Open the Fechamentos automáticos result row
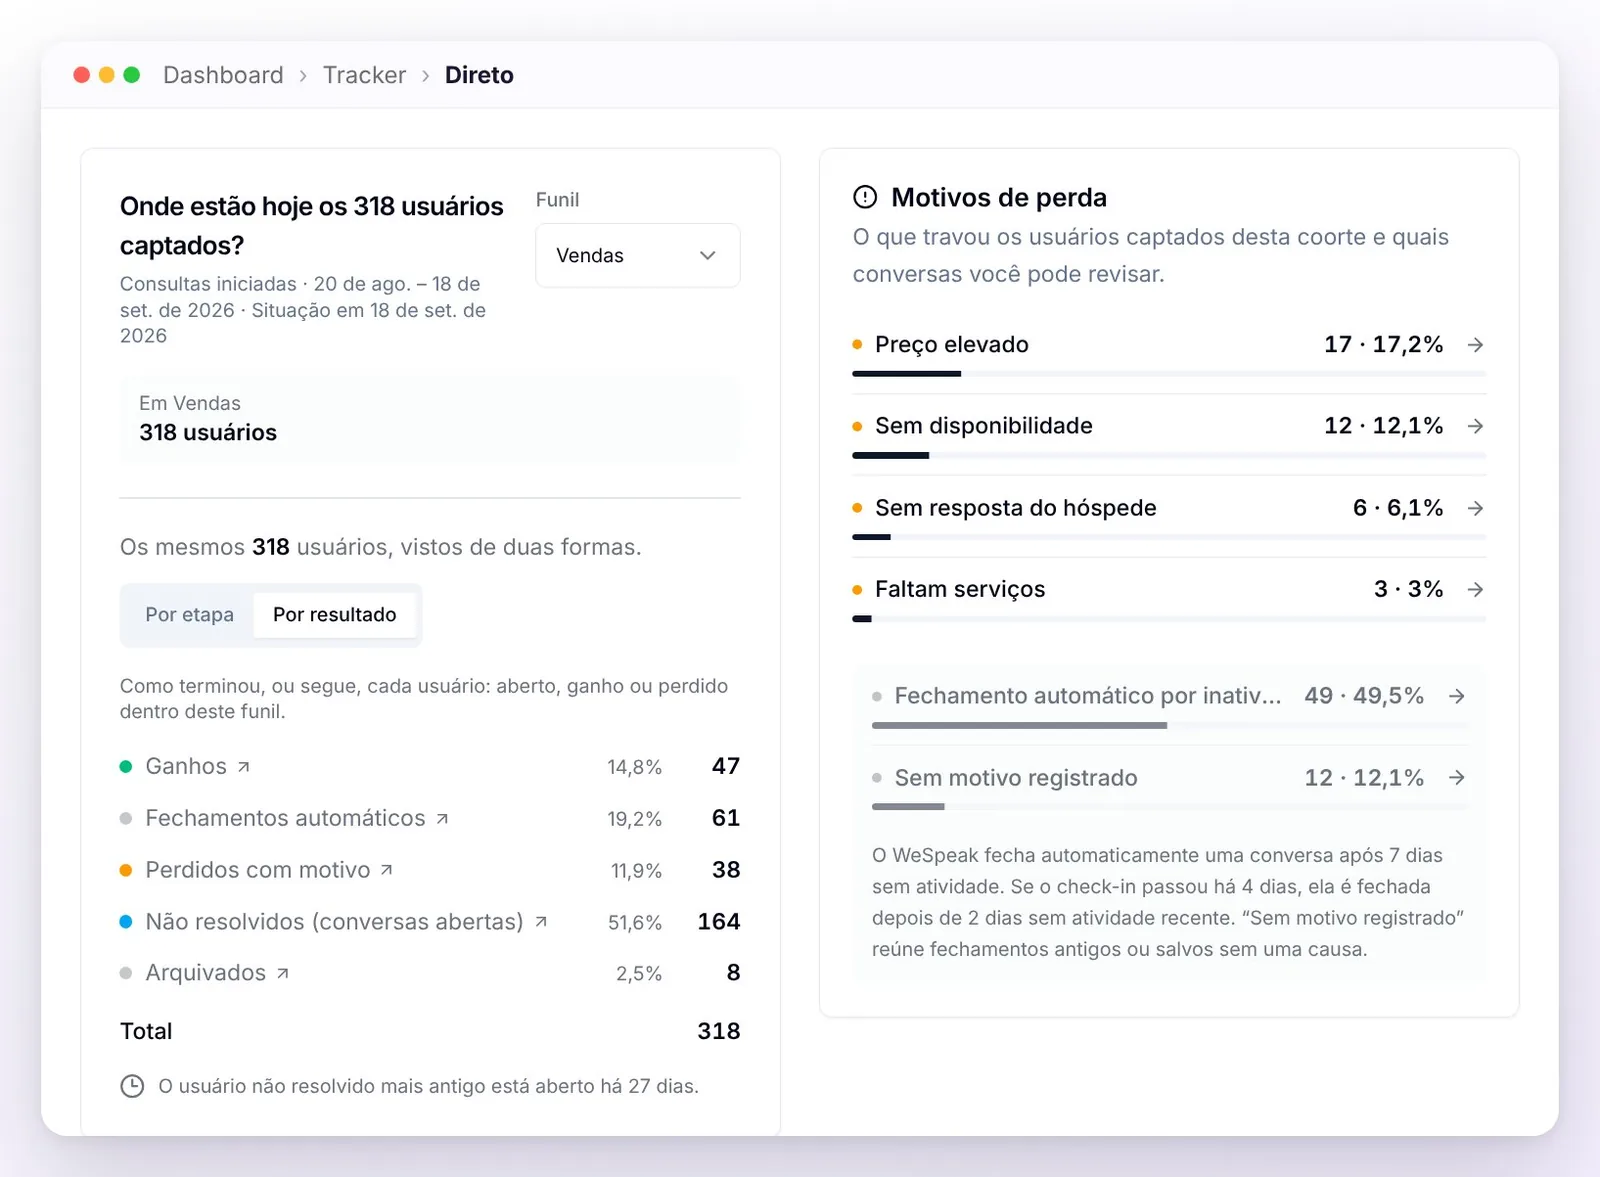Image resolution: width=1600 pixels, height=1177 pixels. point(430,819)
